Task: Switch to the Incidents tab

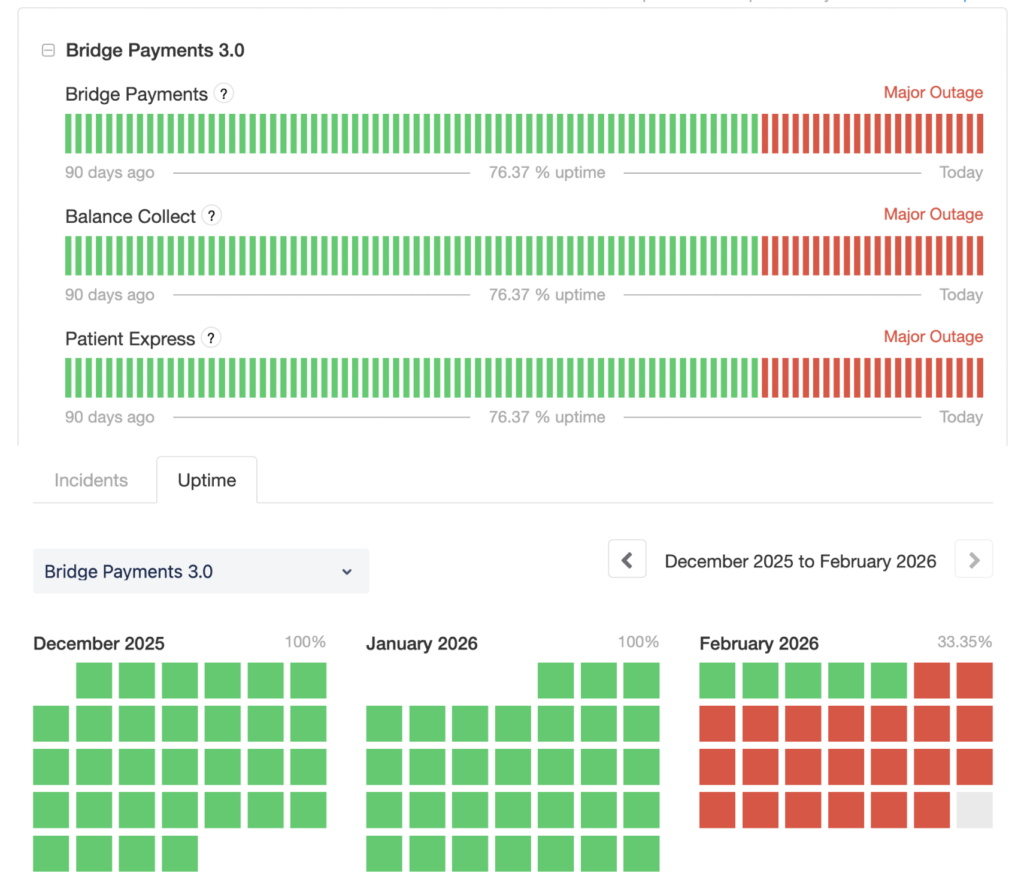Action: coord(91,480)
